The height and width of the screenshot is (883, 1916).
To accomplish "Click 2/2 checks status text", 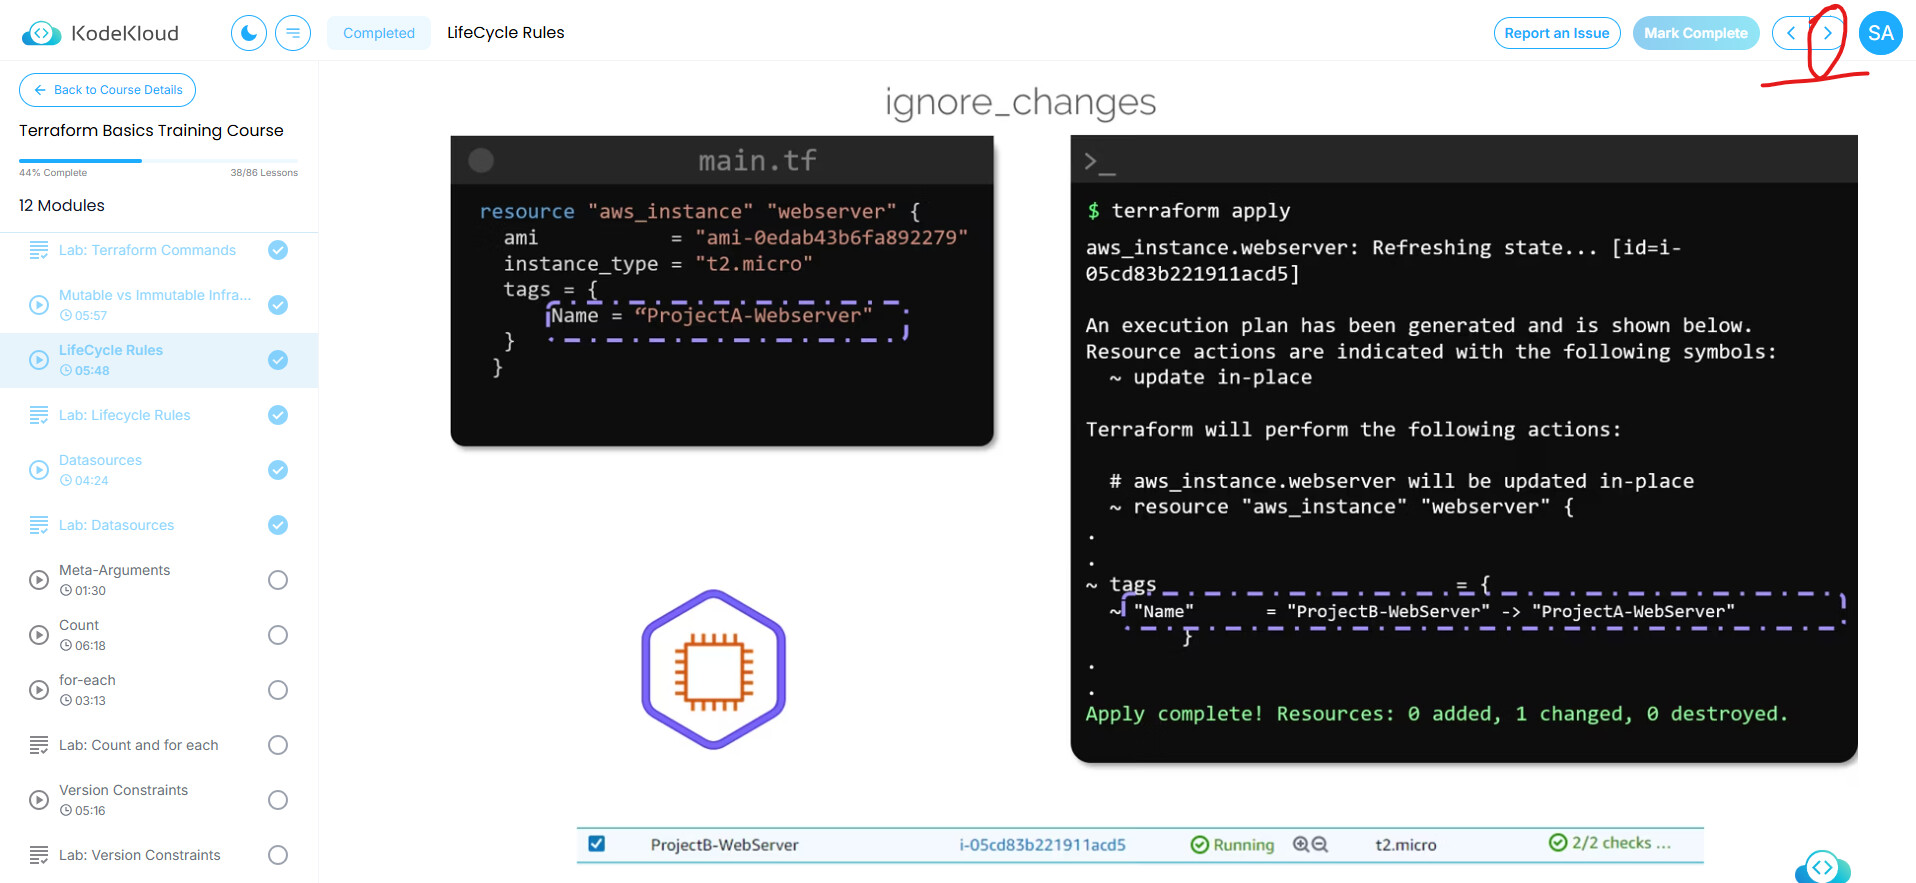I will [1621, 843].
